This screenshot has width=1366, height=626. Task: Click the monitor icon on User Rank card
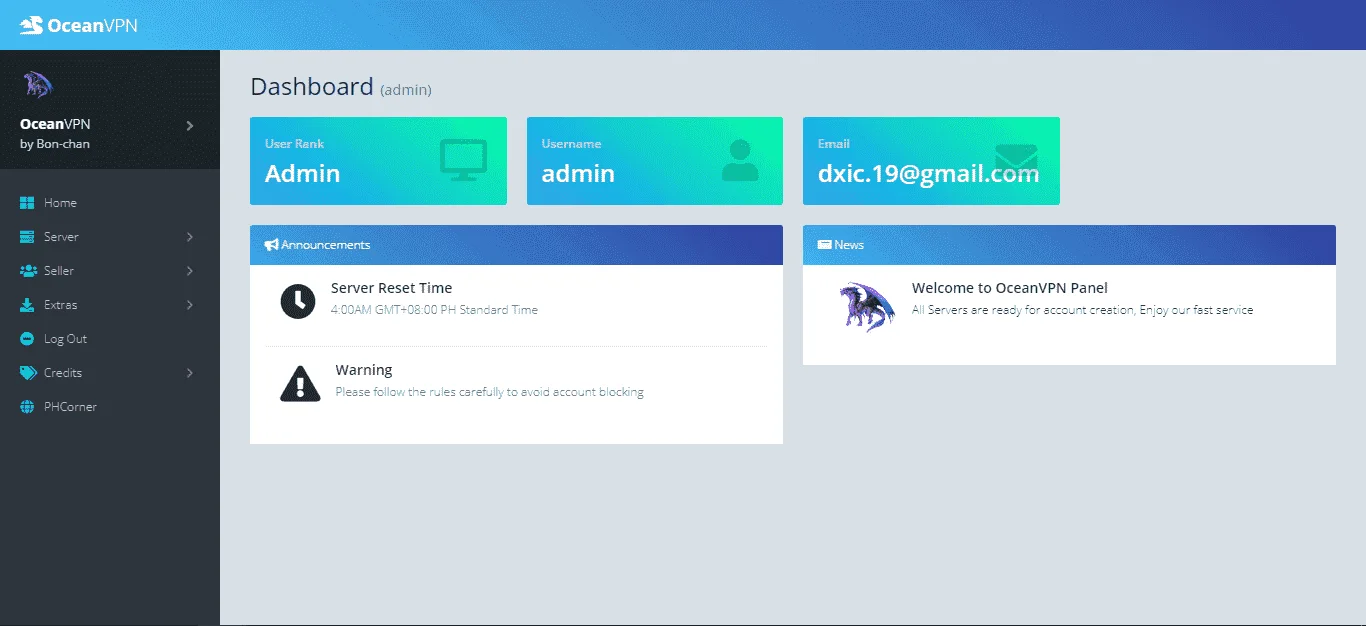click(x=463, y=160)
